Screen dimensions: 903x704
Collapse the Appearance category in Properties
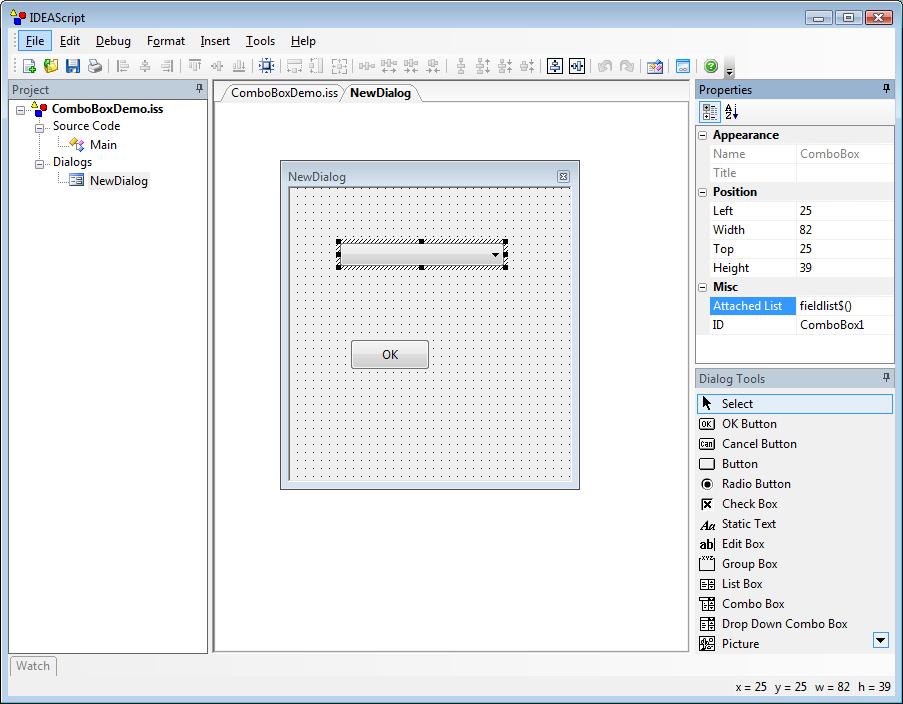704,134
